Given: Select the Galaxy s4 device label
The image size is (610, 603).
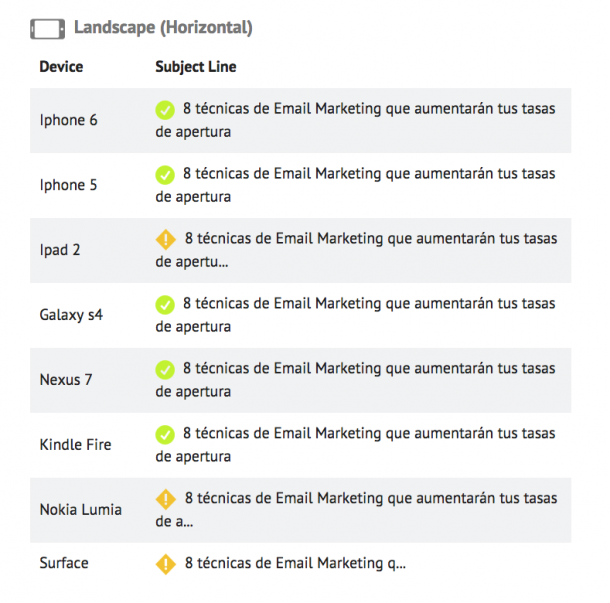Looking at the screenshot, I should point(71,315).
